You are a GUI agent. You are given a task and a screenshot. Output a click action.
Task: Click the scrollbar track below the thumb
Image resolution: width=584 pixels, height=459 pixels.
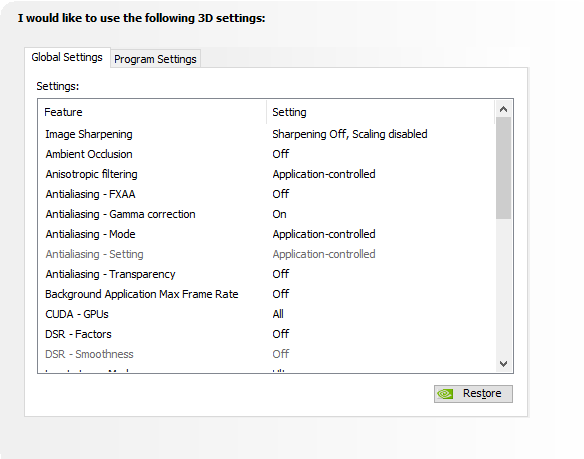click(x=504, y=287)
